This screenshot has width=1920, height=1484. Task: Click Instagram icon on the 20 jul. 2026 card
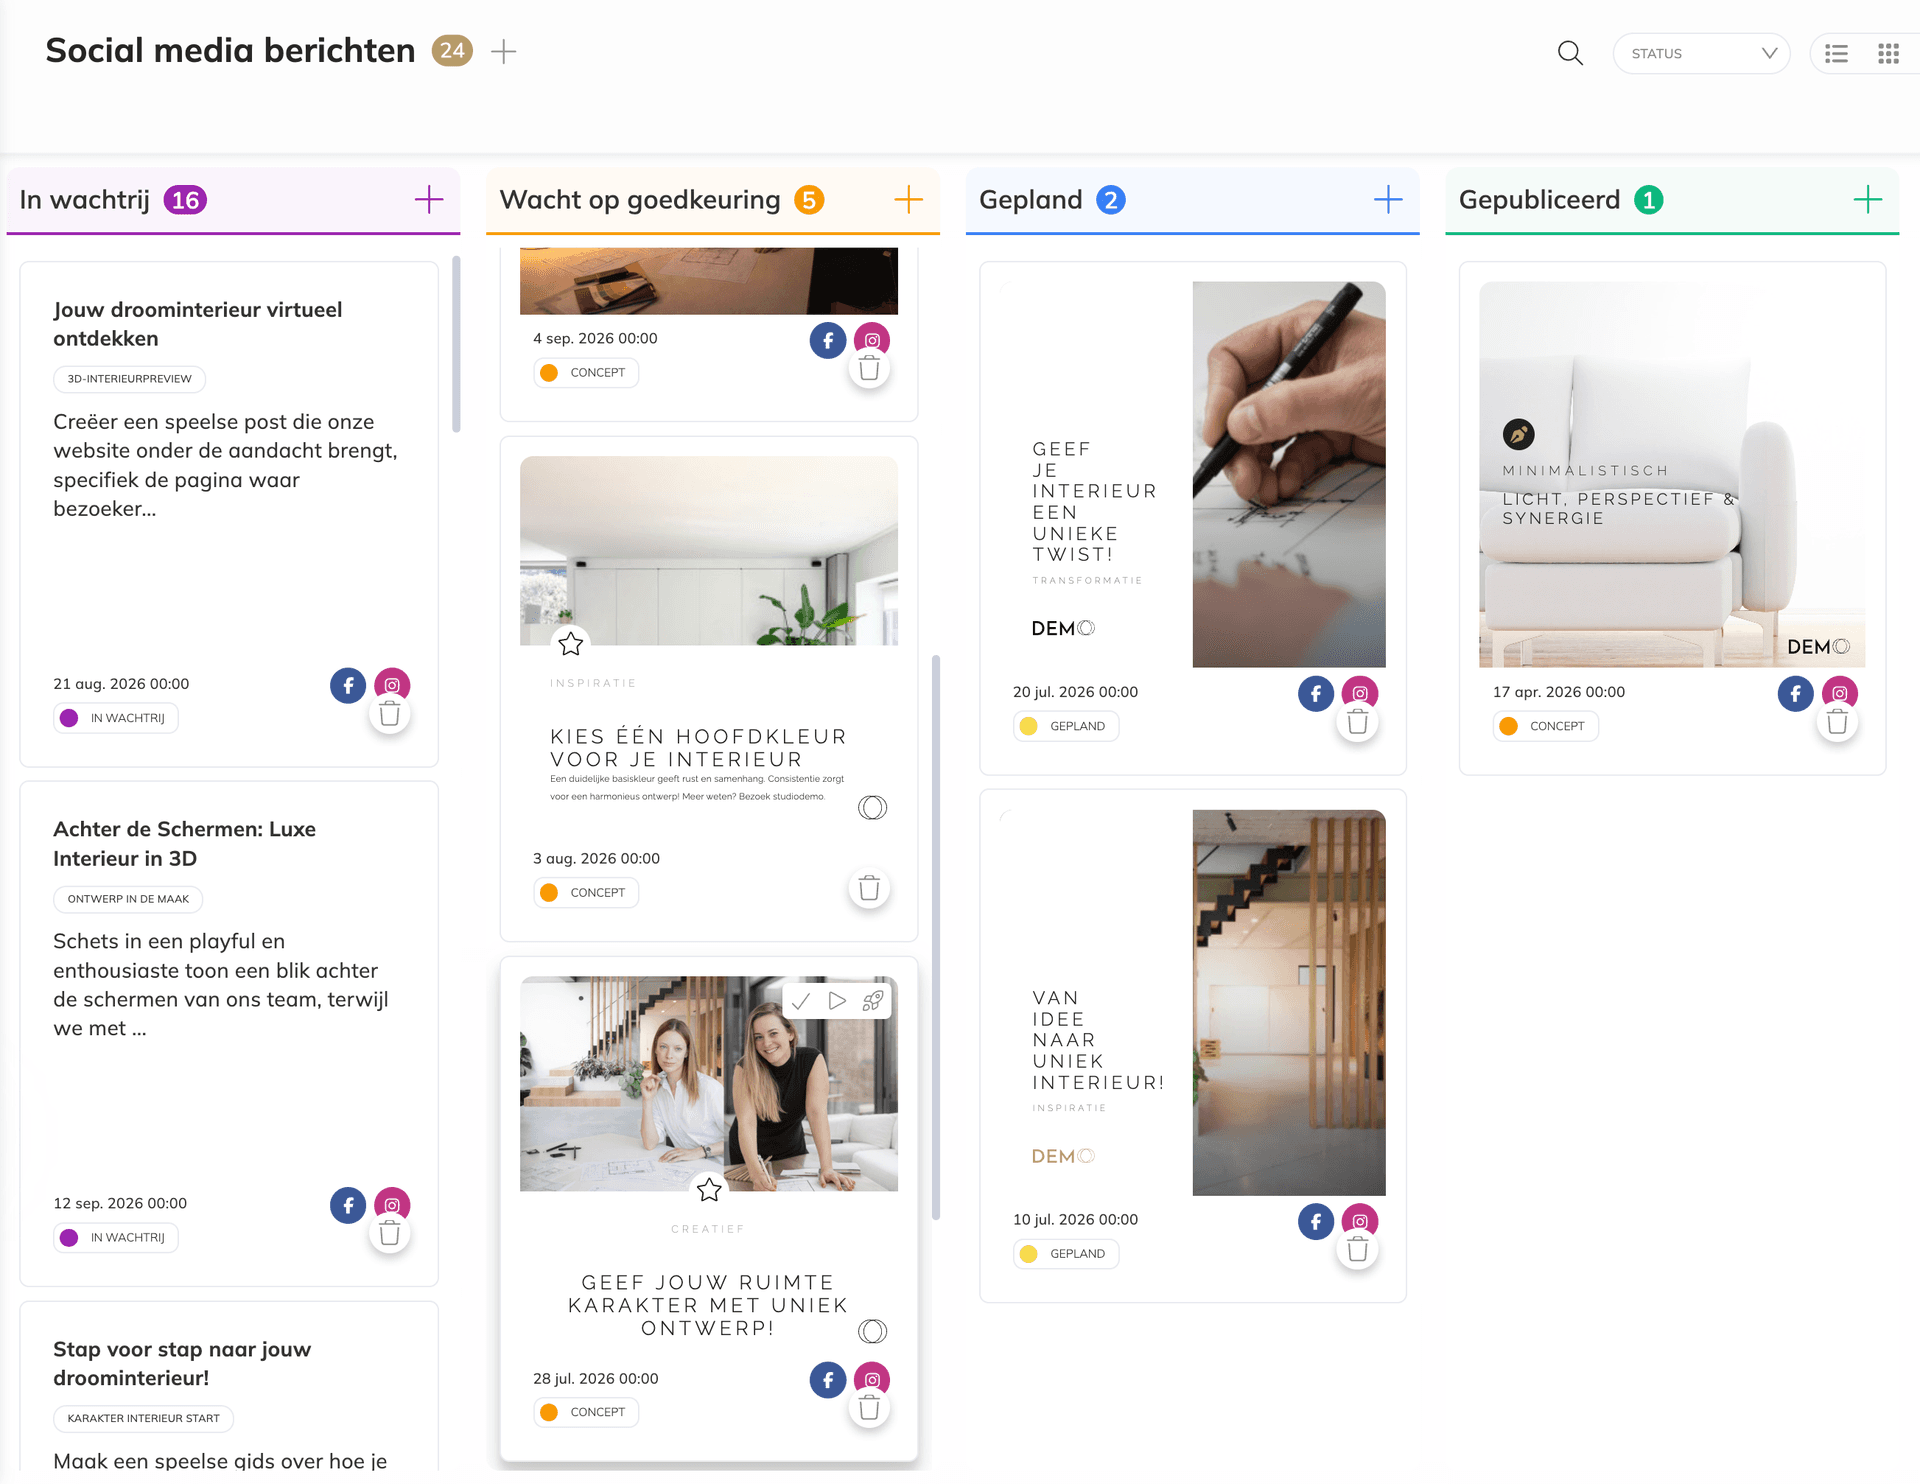pos(1360,691)
